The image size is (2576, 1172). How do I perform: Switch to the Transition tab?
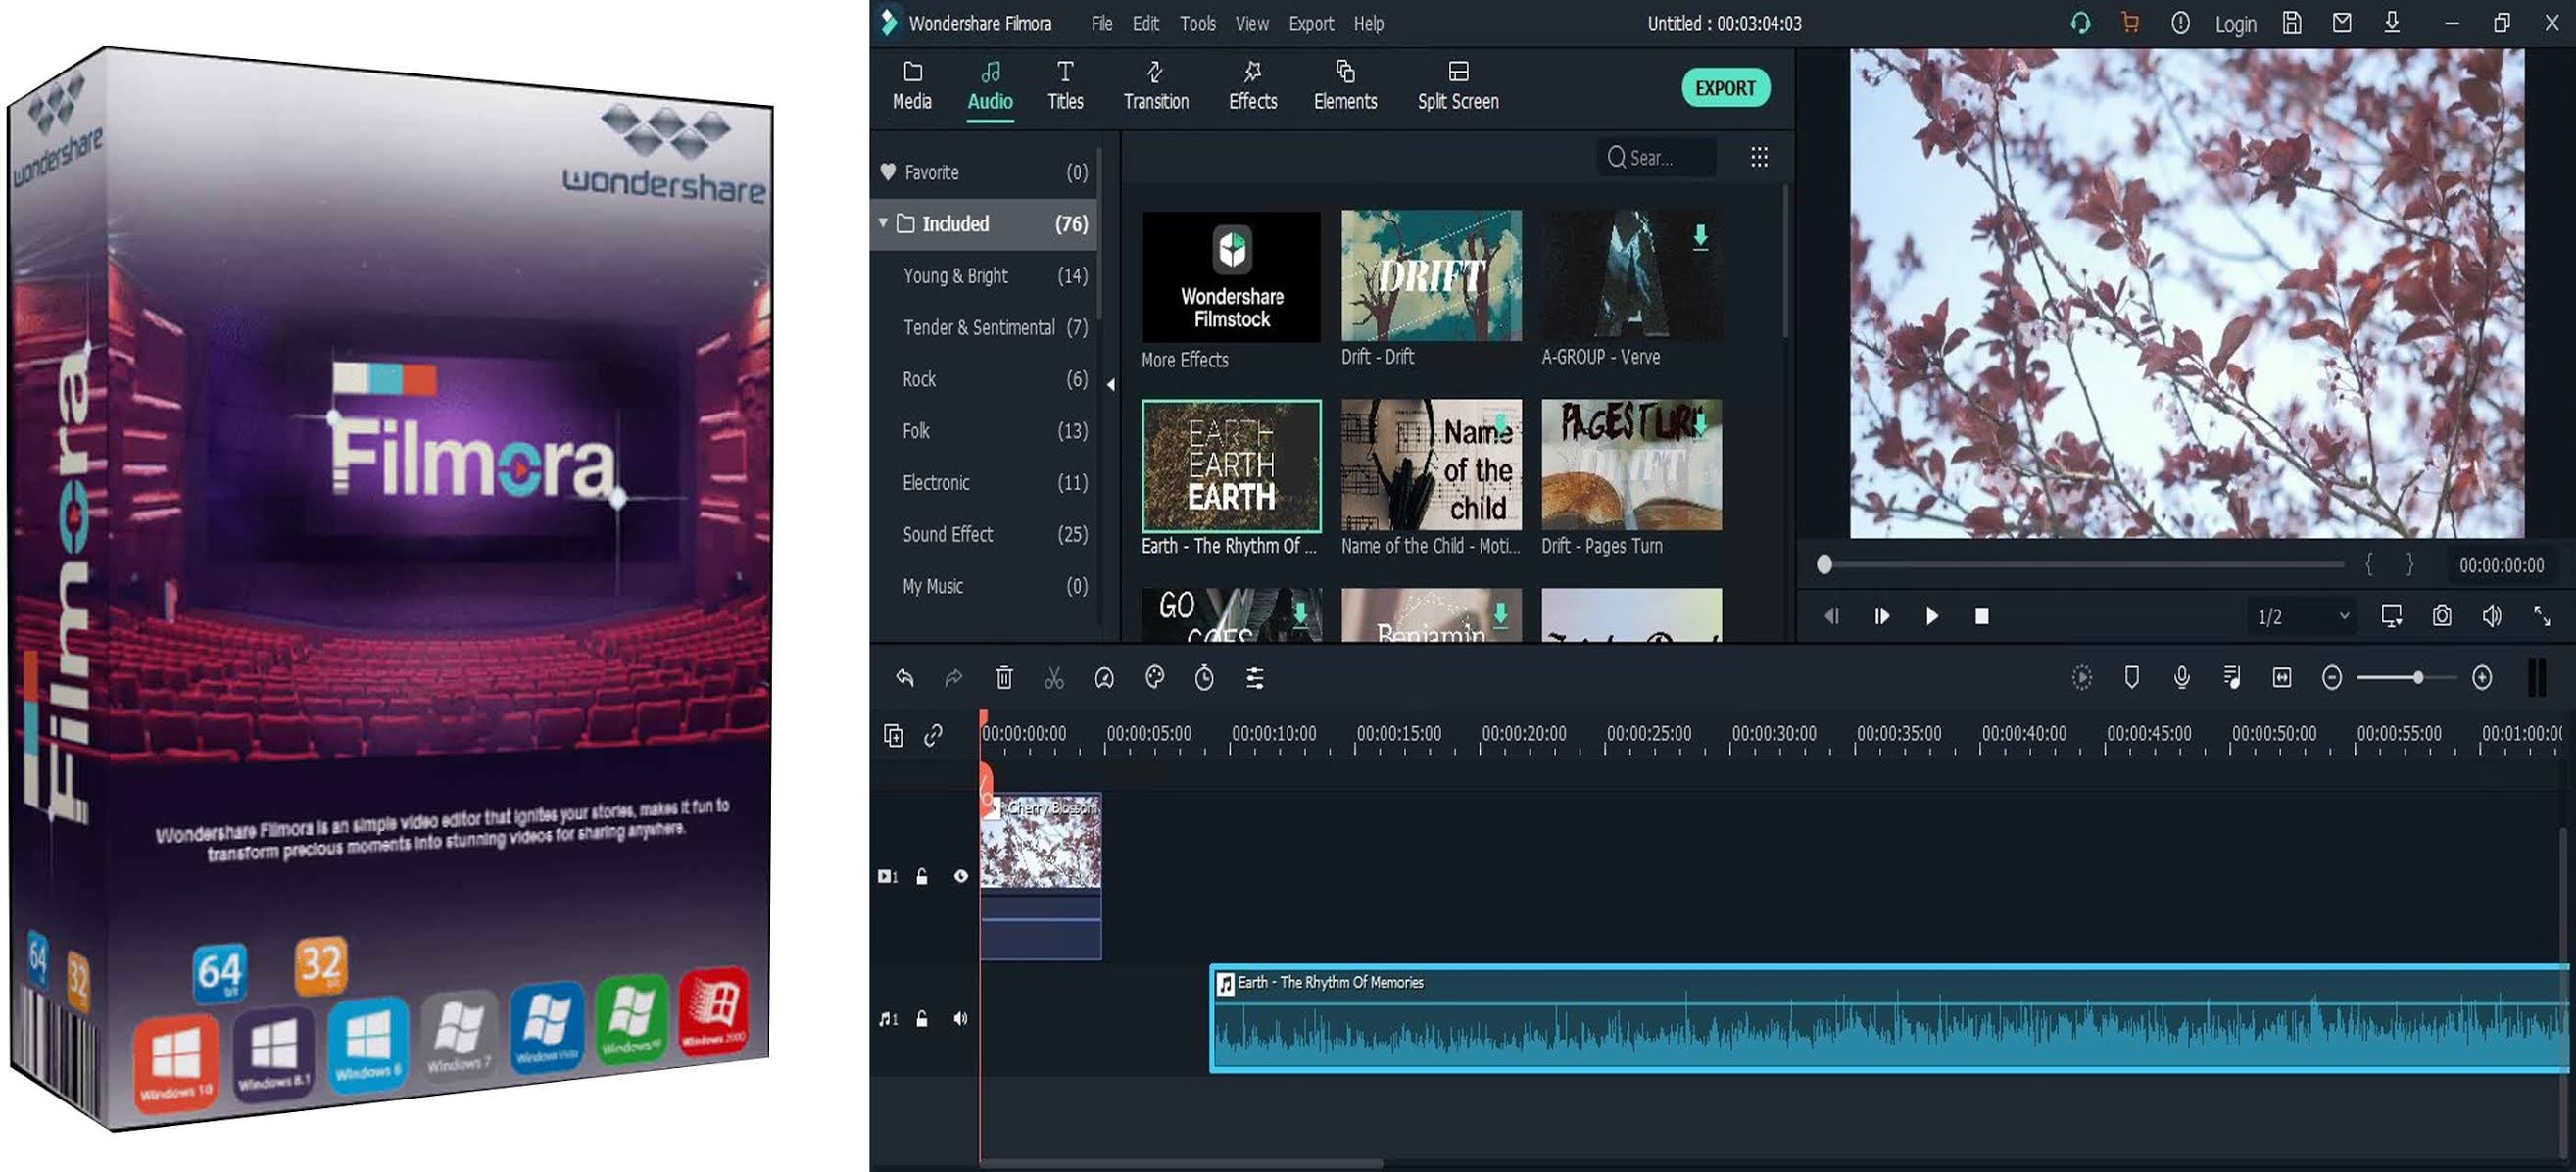click(x=1156, y=86)
